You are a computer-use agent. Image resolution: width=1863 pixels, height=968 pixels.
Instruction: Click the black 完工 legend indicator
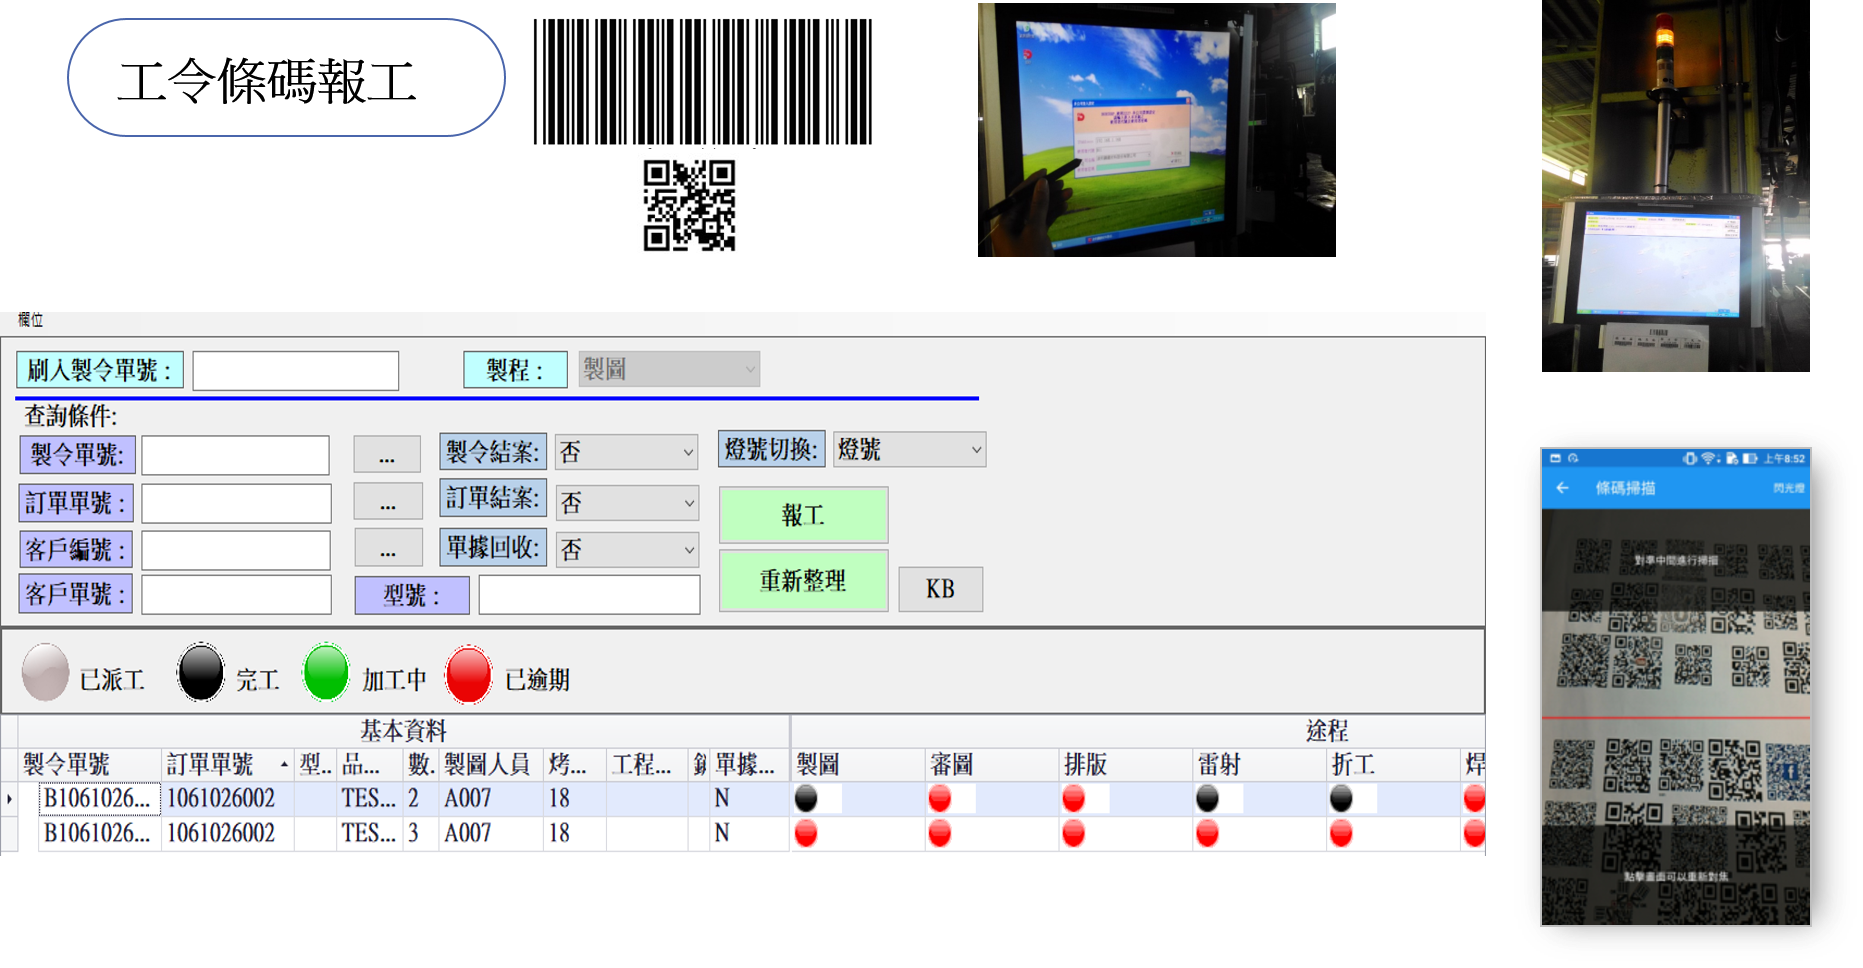coord(200,672)
